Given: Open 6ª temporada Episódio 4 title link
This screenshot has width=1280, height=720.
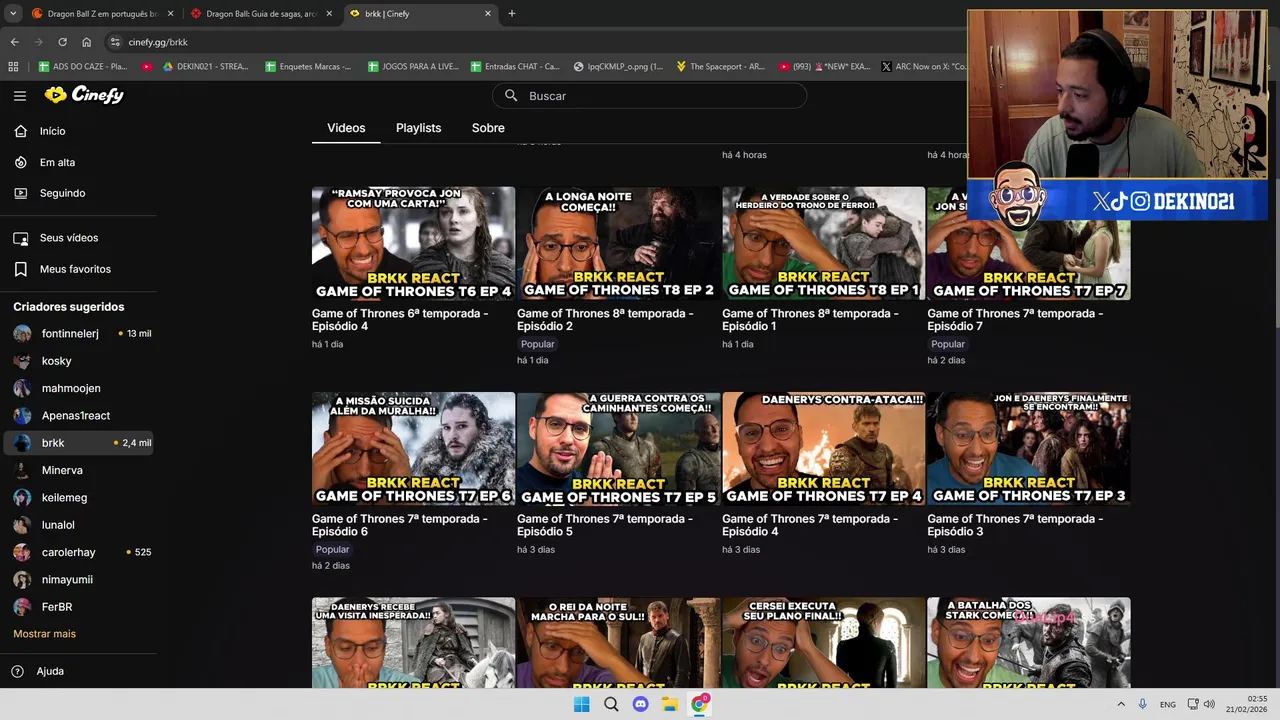Looking at the screenshot, I should coord(400,320).
